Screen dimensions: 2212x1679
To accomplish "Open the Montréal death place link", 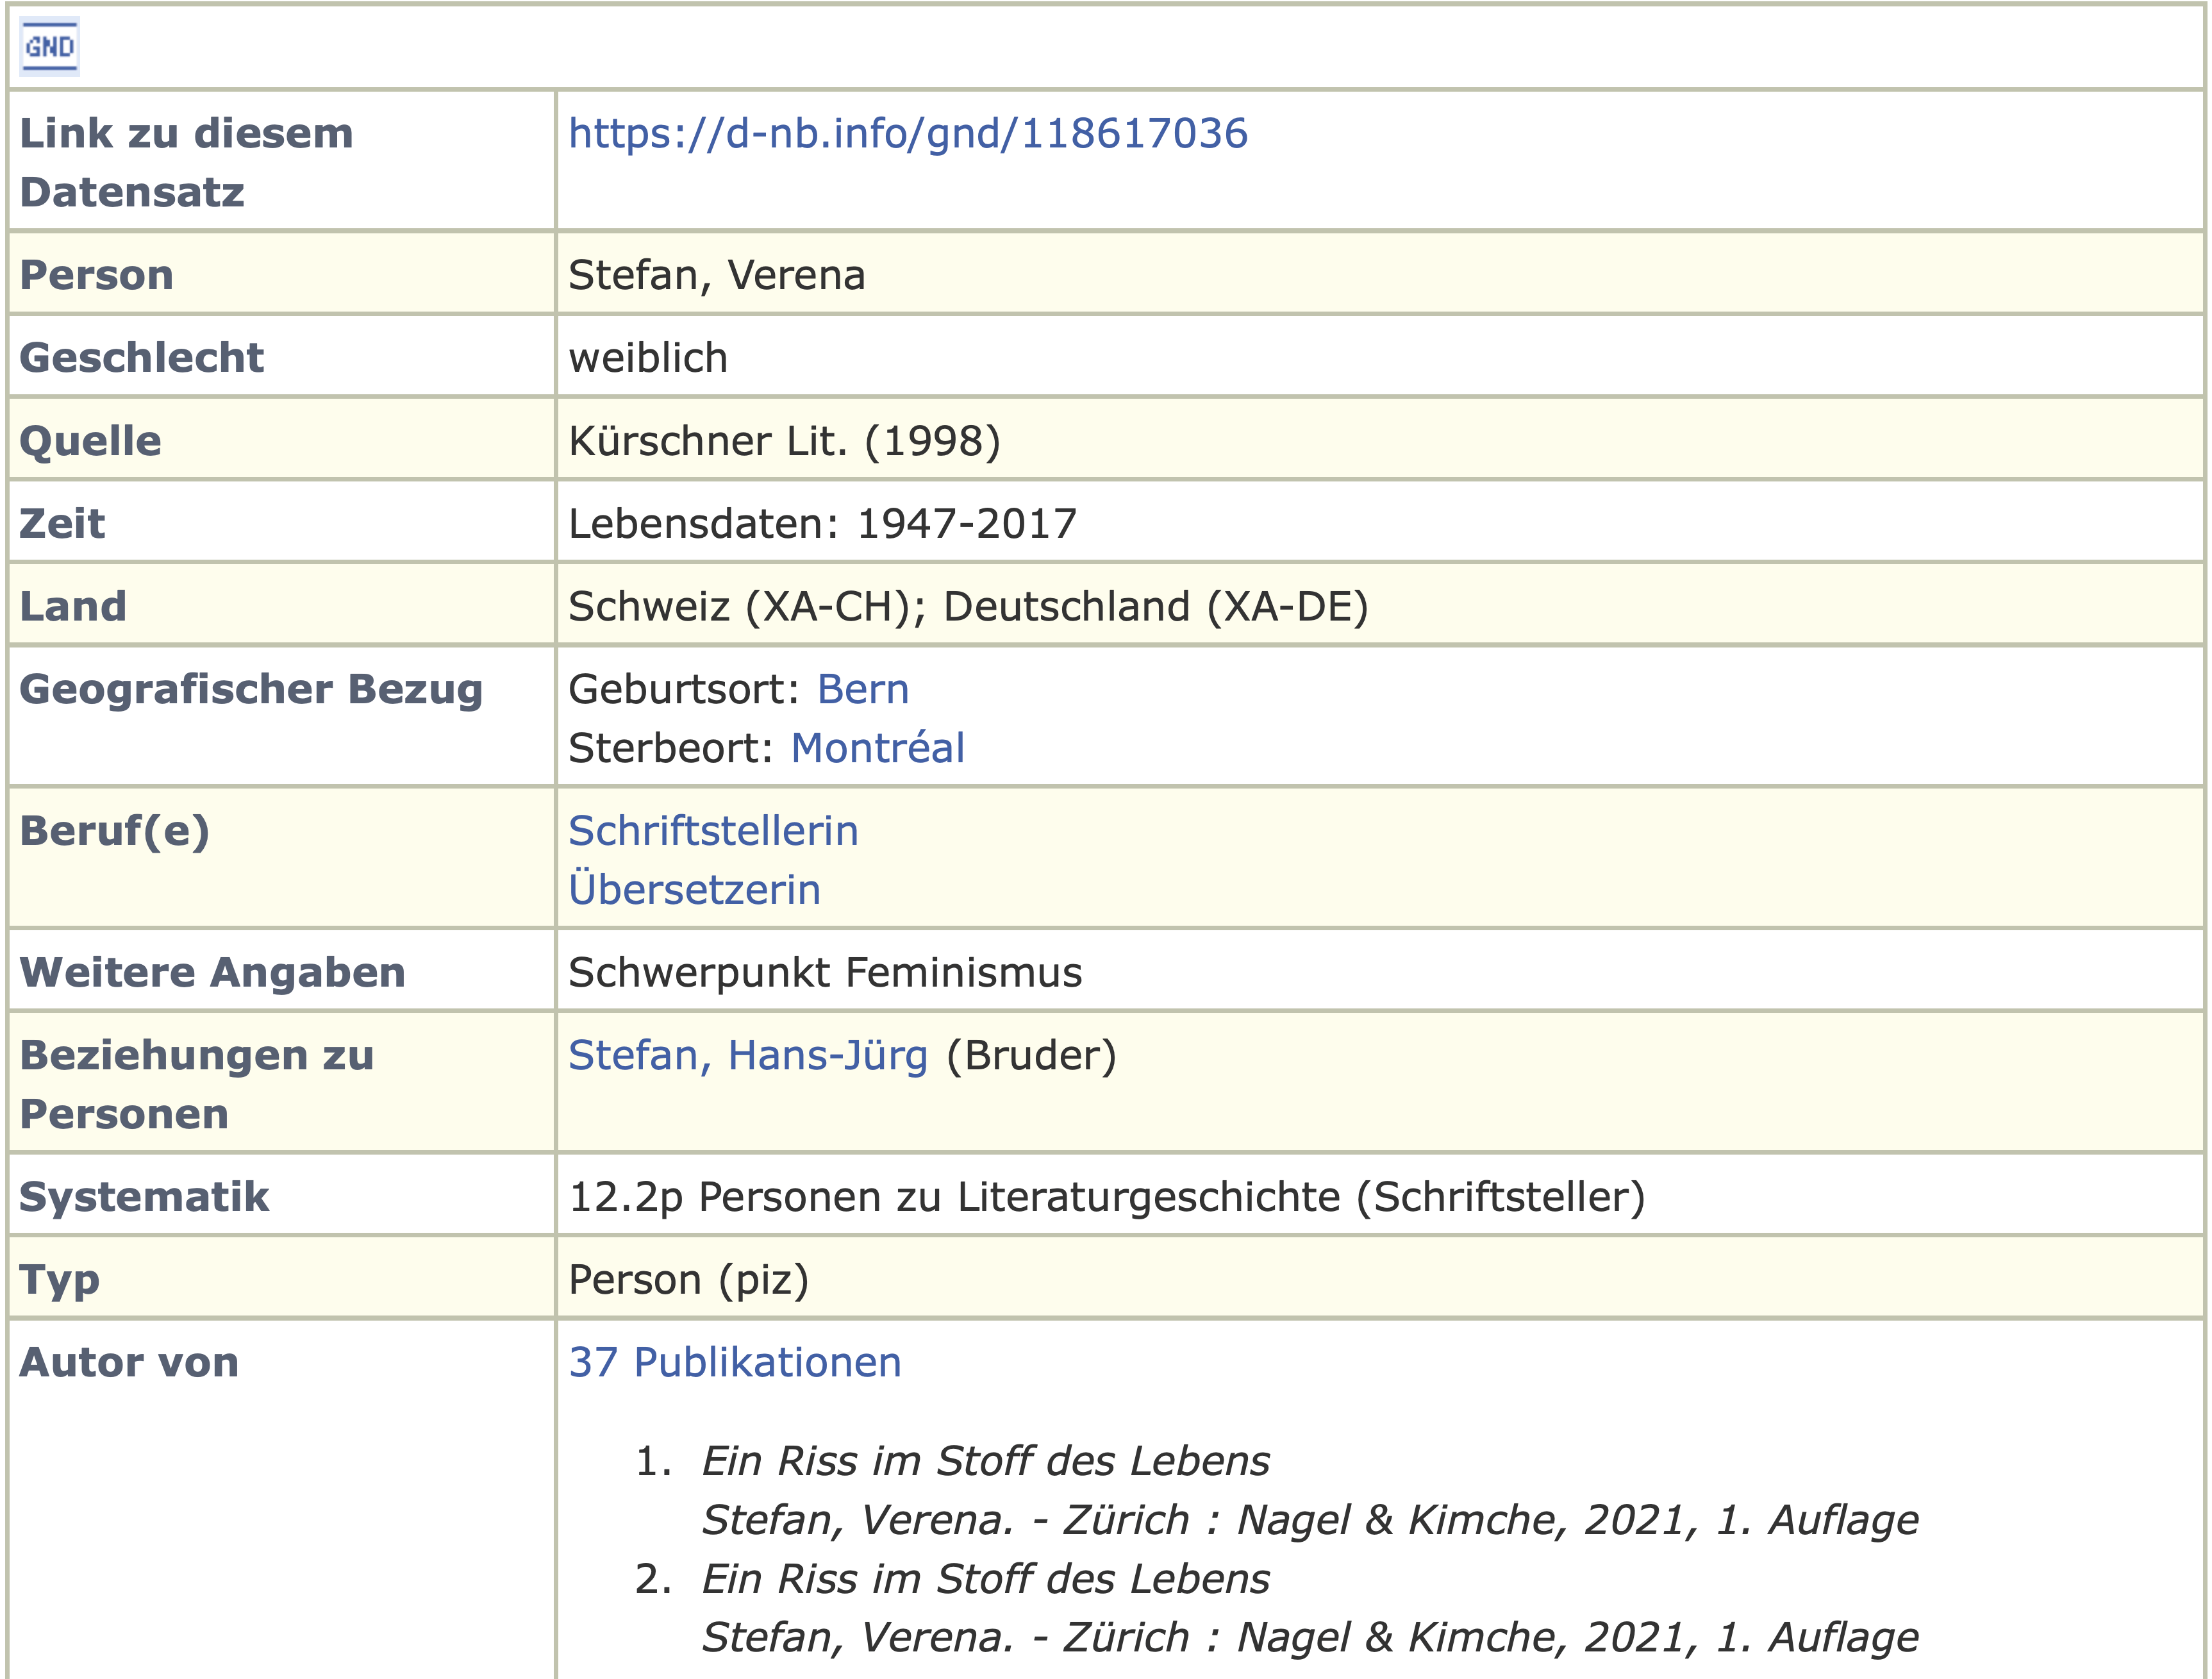I will click(x=877, y=748).
